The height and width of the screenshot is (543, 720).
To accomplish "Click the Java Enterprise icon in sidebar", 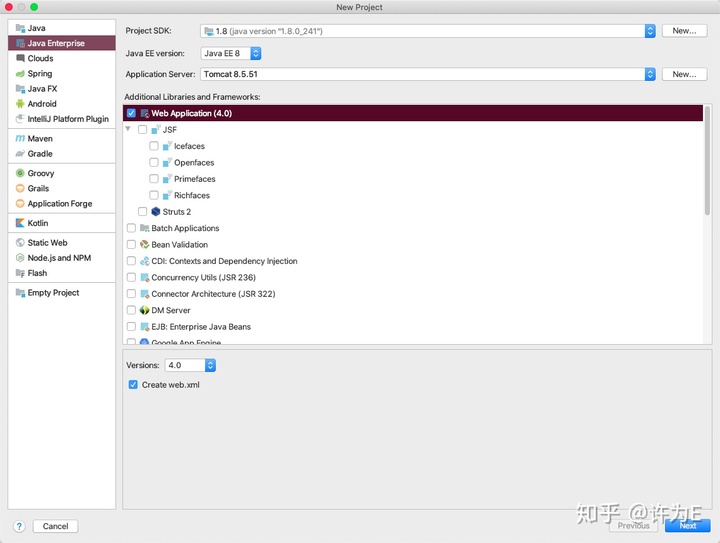I will click(20, 43).
